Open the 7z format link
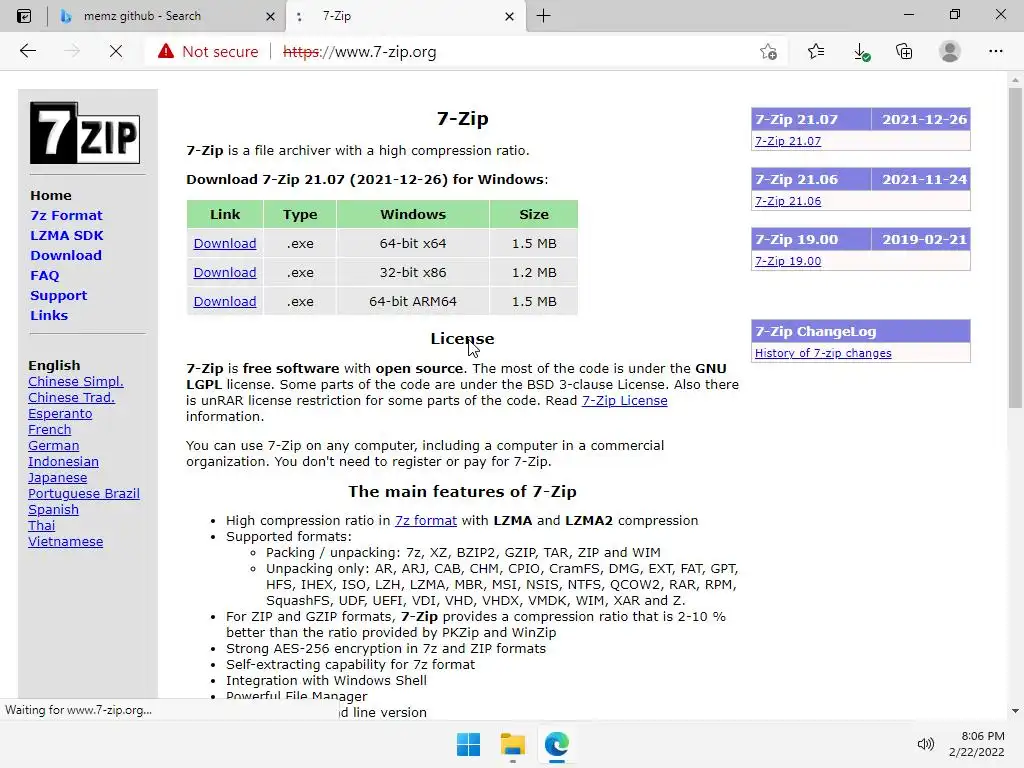 click(x=426, y=520)
